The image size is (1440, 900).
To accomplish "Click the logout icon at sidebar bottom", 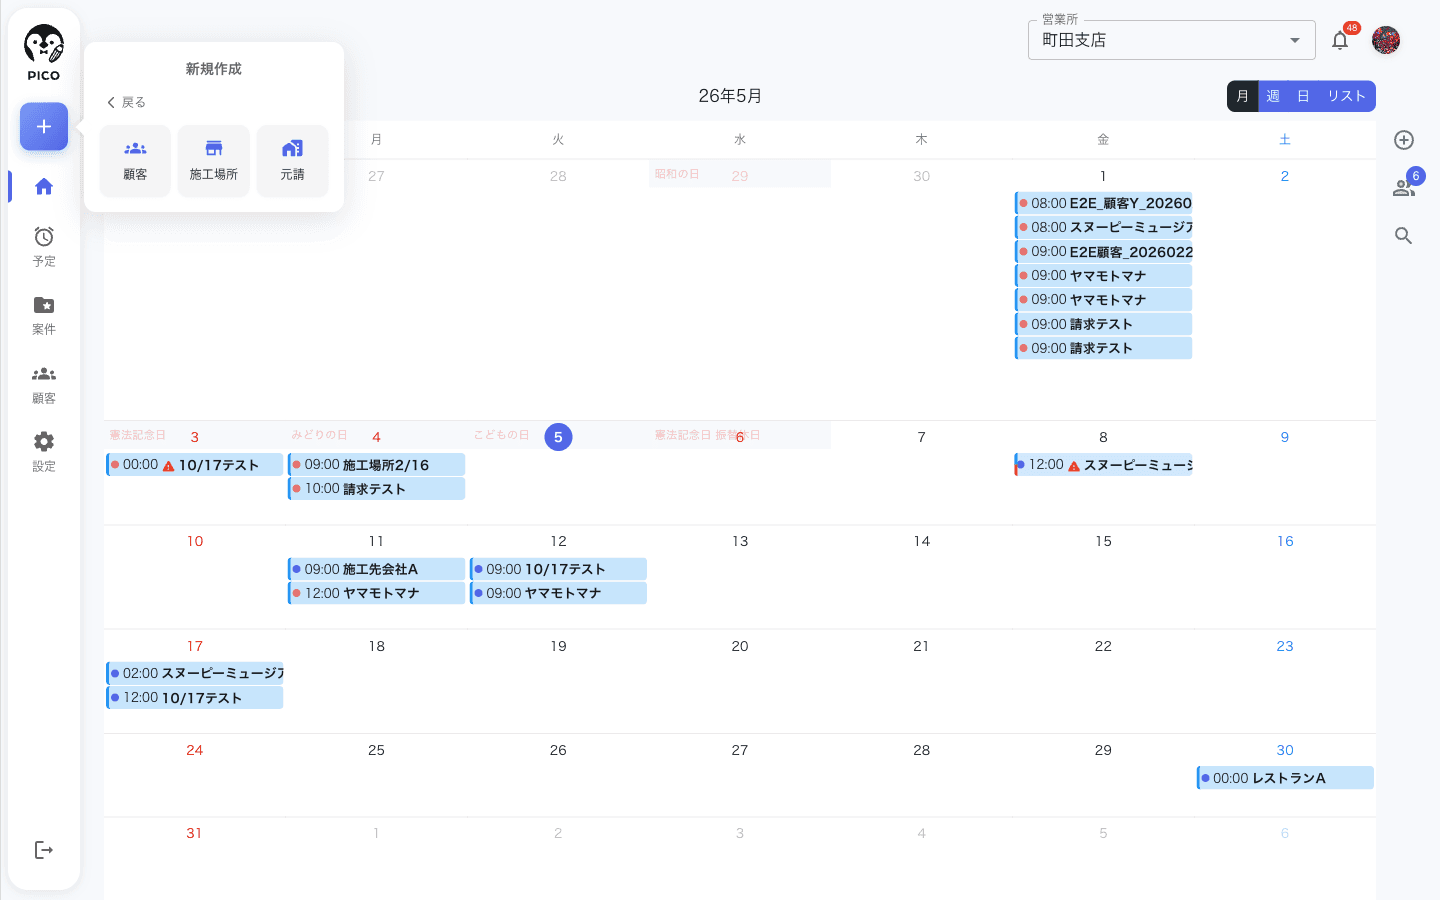I will coord(44,850).
